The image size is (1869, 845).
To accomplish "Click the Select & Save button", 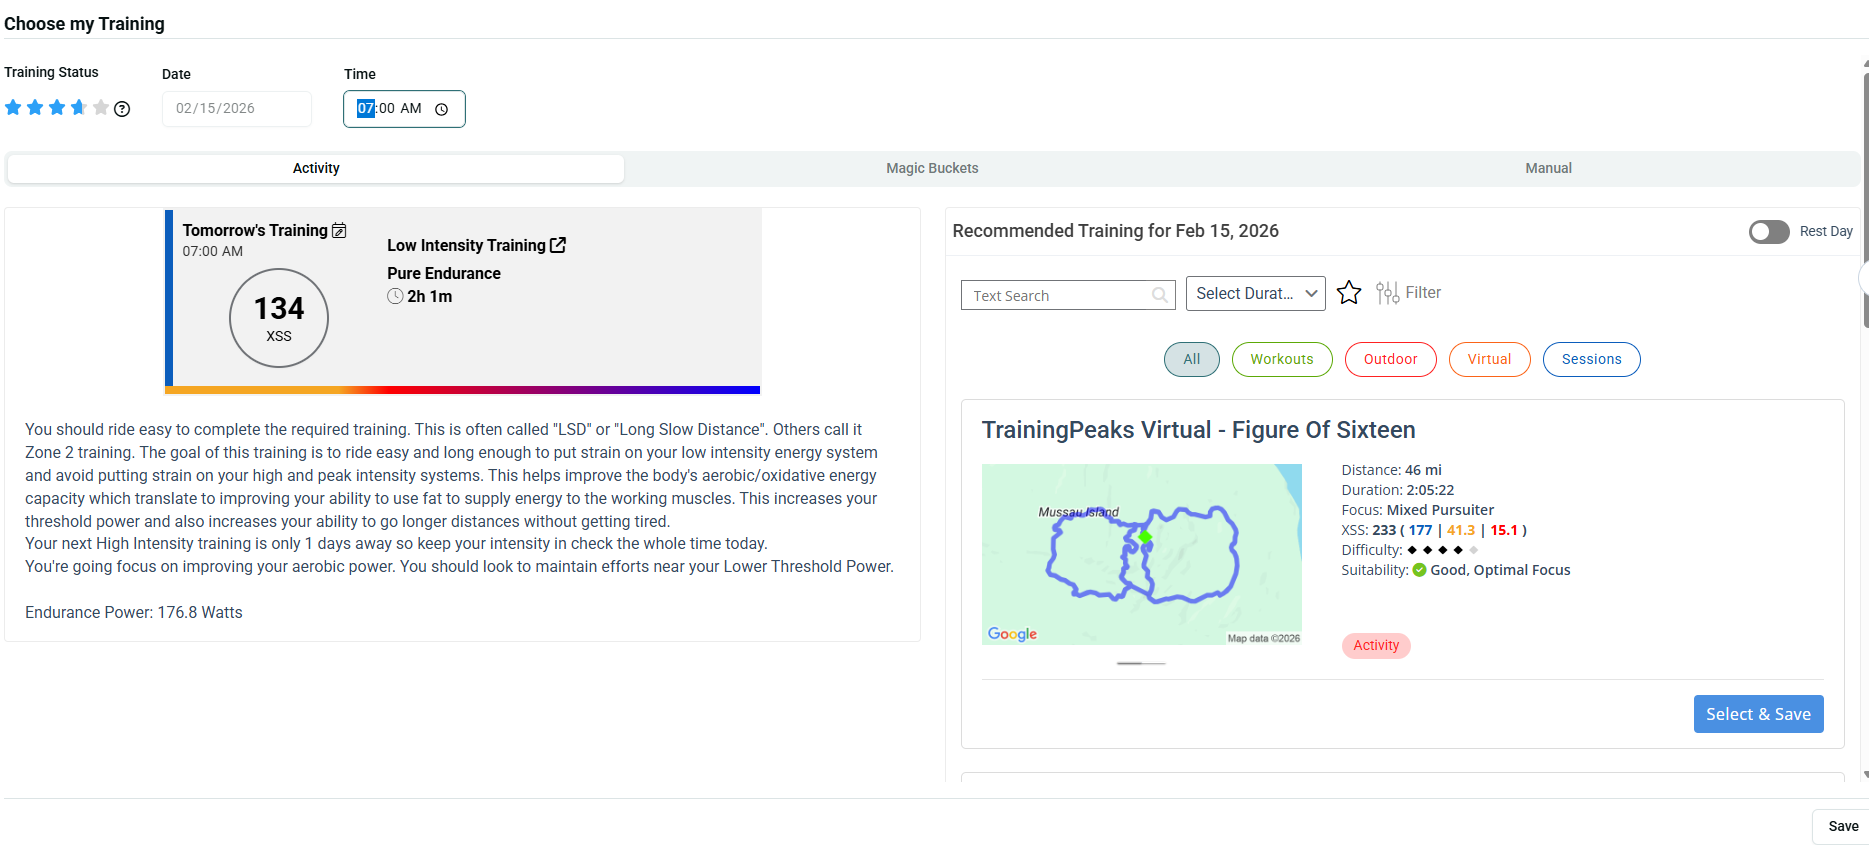I will pos(1758,714).
